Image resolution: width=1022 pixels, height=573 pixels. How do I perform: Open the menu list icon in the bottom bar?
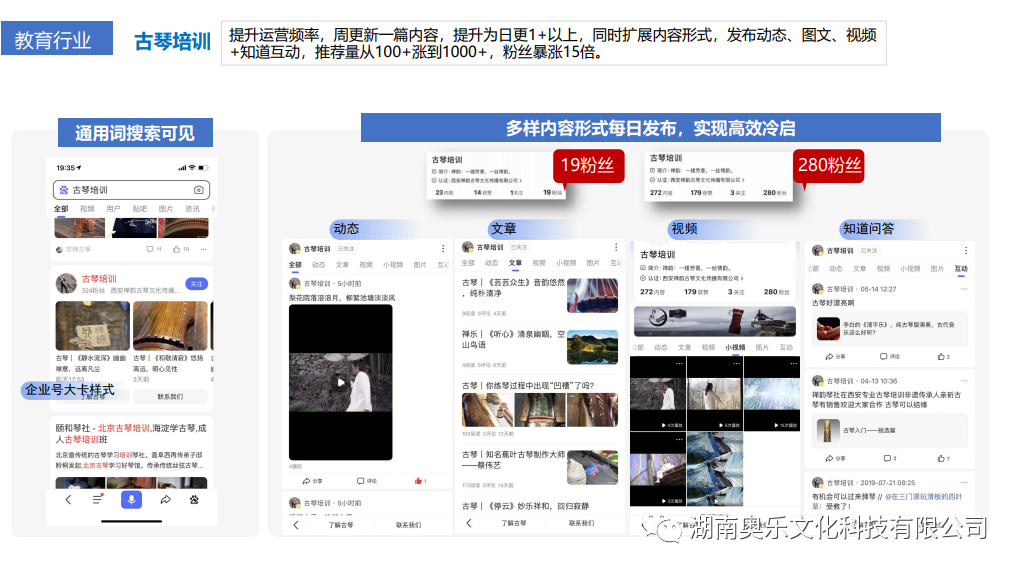pos(97,500)
